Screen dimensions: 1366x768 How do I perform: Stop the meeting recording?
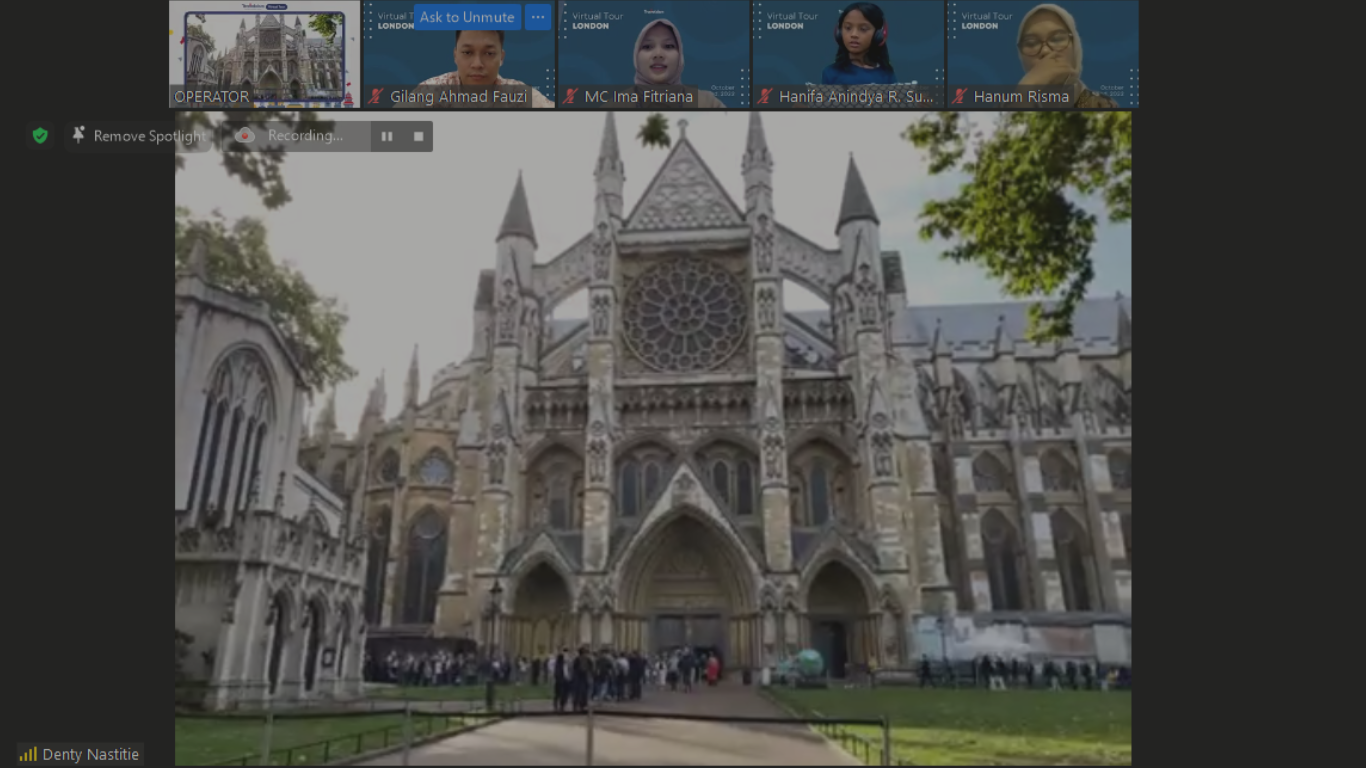[418, 136]
